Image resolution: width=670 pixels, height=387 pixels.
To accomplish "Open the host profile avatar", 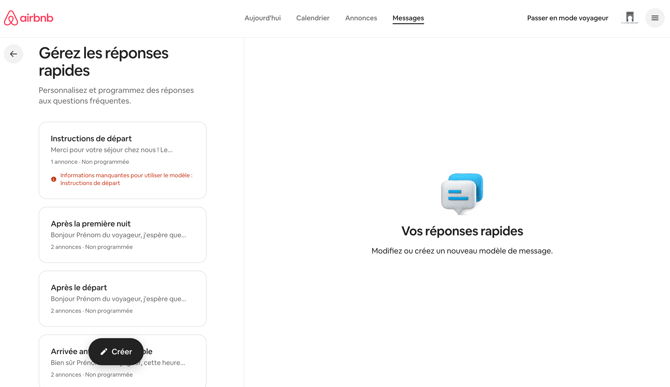I will (x=629, y=18).
